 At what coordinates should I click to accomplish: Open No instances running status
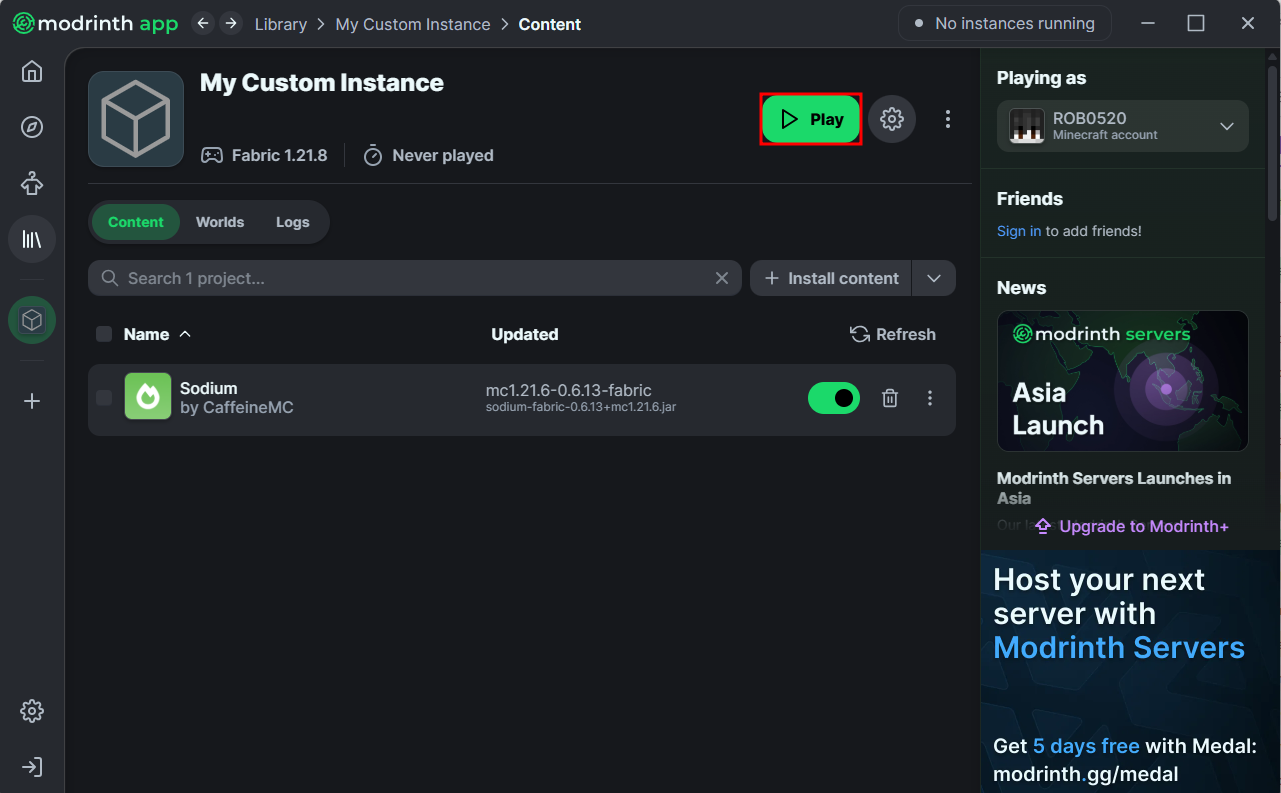point(1005,23)
